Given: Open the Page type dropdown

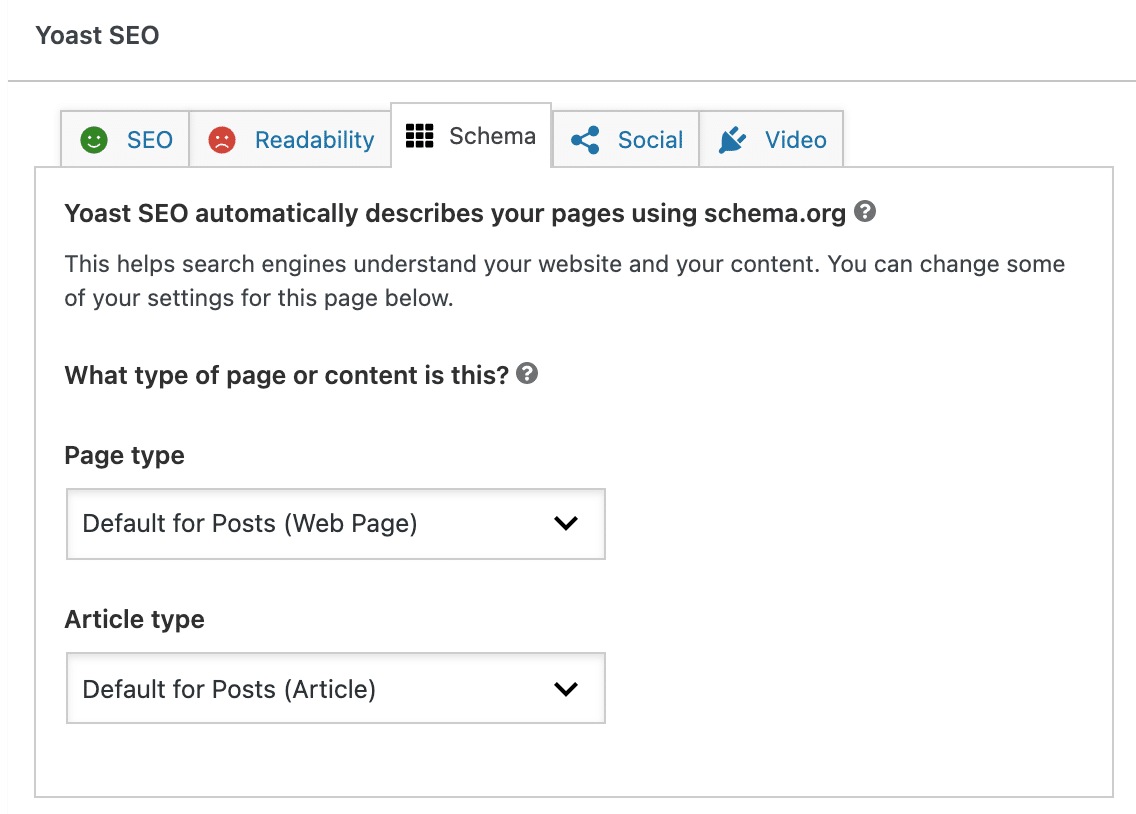Looking at the screenshot, I should (335, 523).
